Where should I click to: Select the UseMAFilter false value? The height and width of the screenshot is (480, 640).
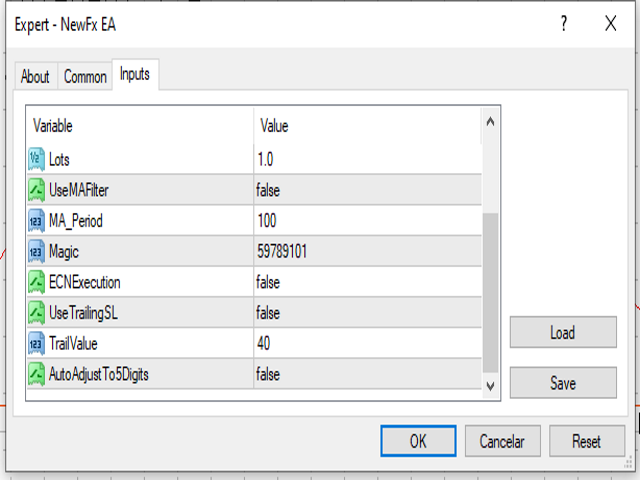368,190
